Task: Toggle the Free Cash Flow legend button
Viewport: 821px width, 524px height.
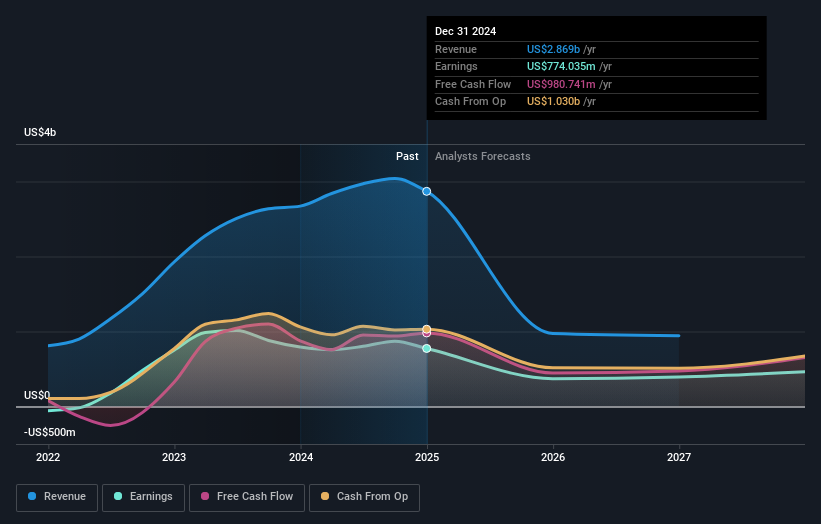Action: coord(247,497)
